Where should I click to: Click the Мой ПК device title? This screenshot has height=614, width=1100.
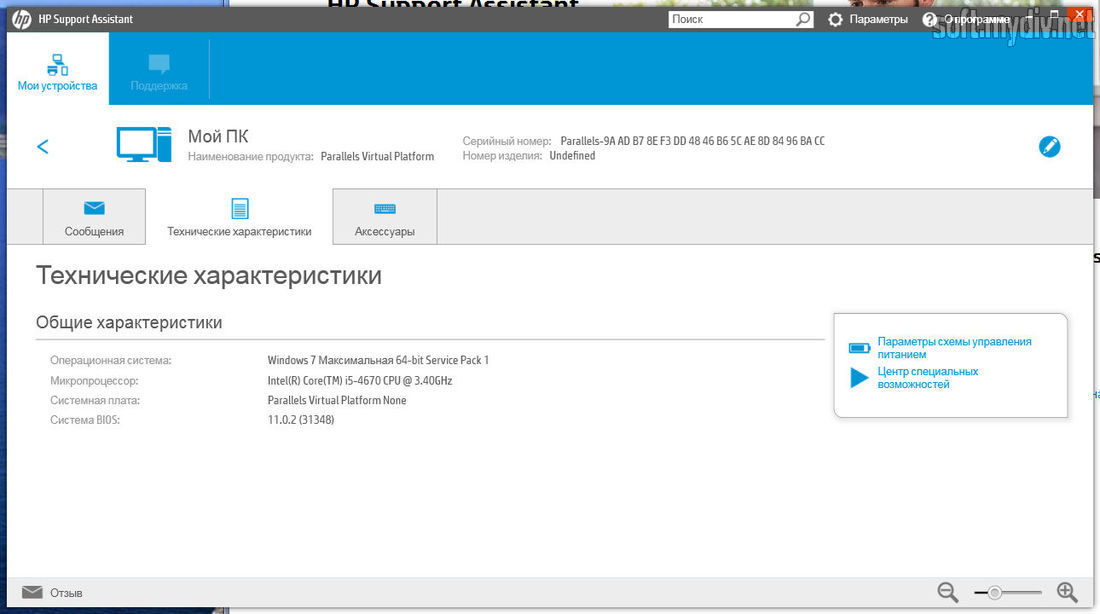[x=218, y=136]
